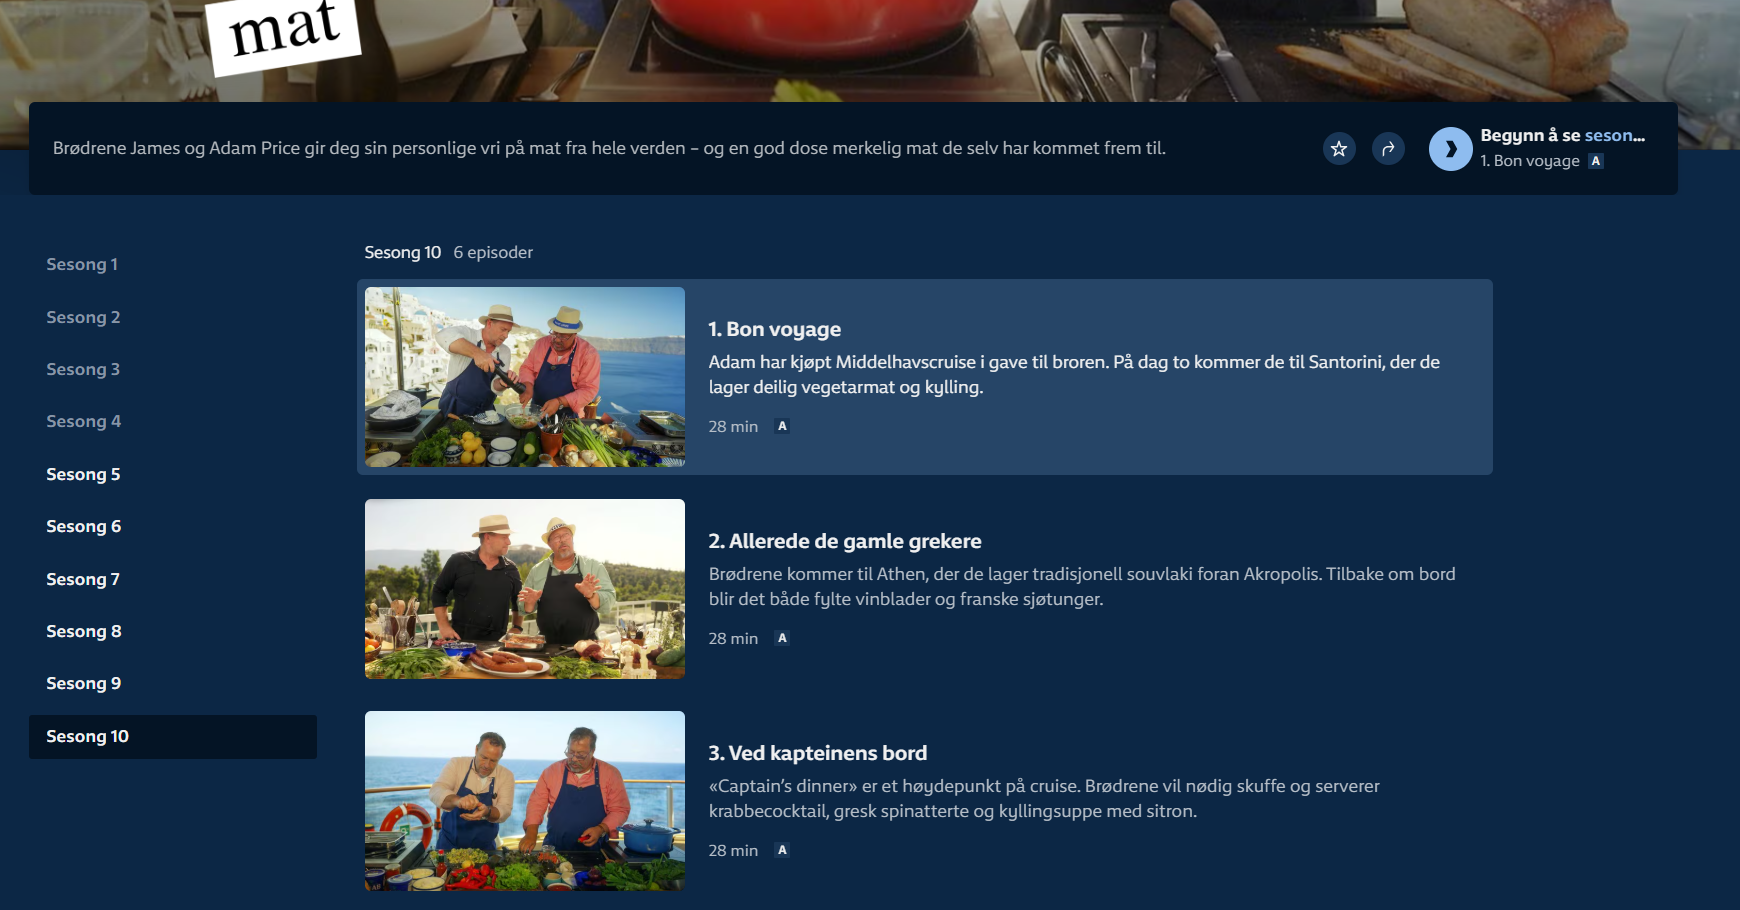Select the highlighted Sesong 10 item

[173, 736]
